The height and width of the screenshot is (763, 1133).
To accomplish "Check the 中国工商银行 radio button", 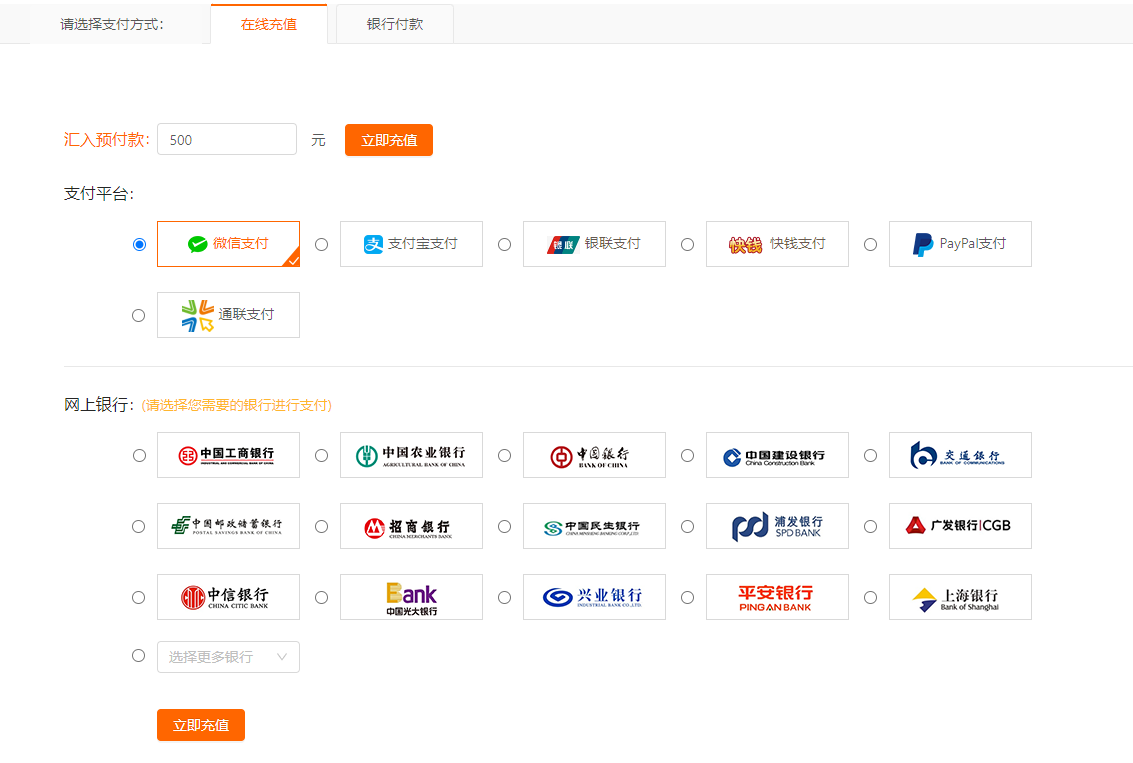I will tap(139, 455).
